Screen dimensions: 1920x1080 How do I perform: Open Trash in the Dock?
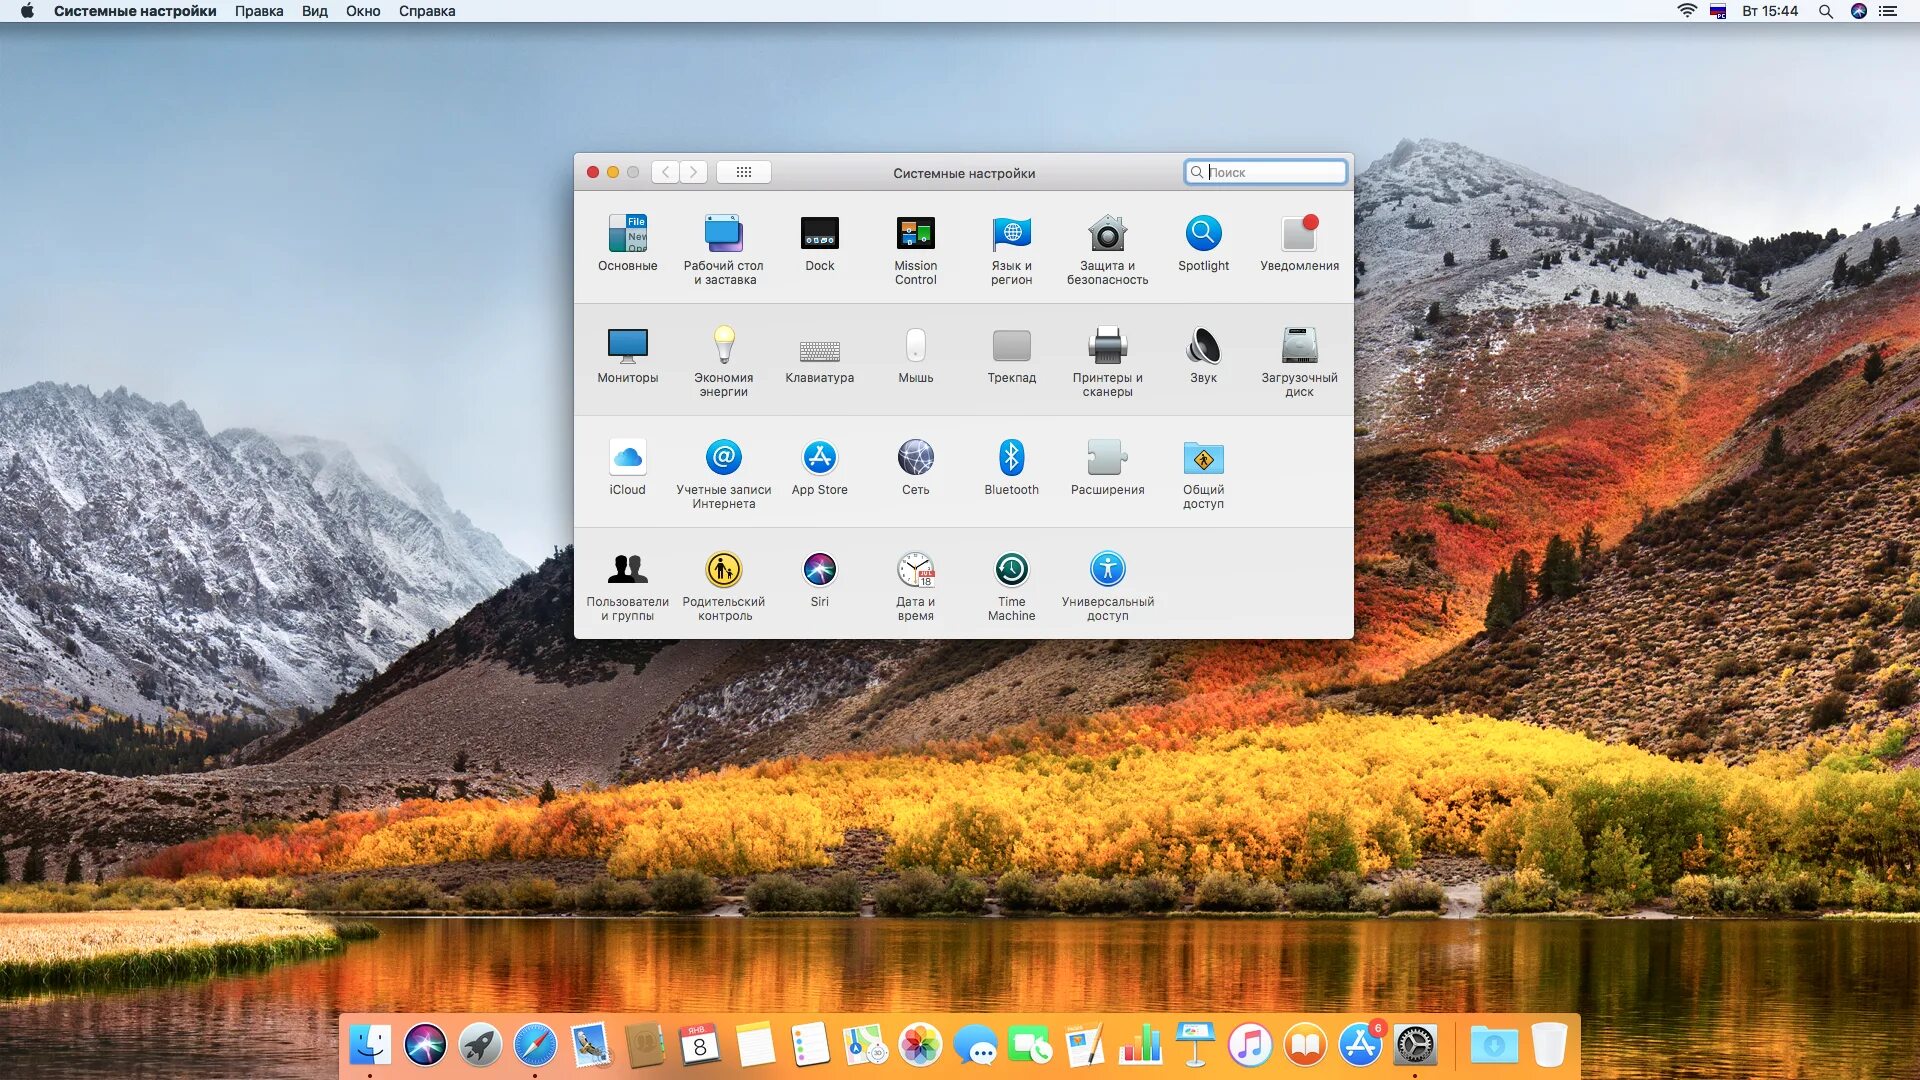click(1549, 1046)
